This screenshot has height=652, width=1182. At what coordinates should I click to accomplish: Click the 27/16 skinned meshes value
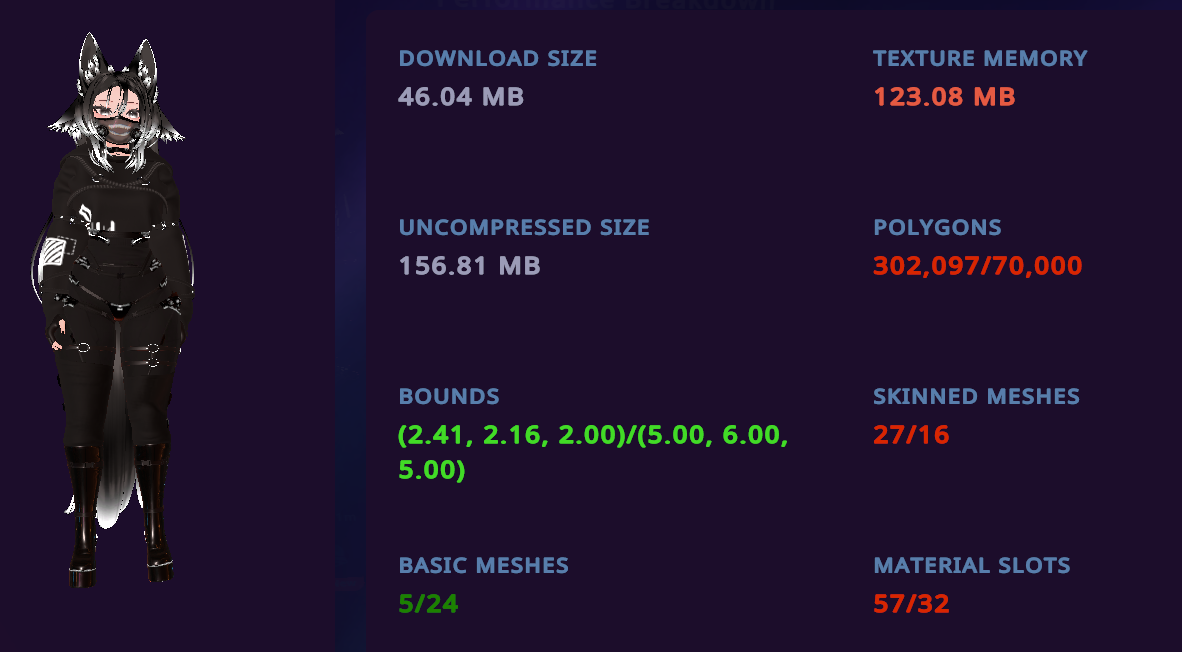click(x=911, y=435)
